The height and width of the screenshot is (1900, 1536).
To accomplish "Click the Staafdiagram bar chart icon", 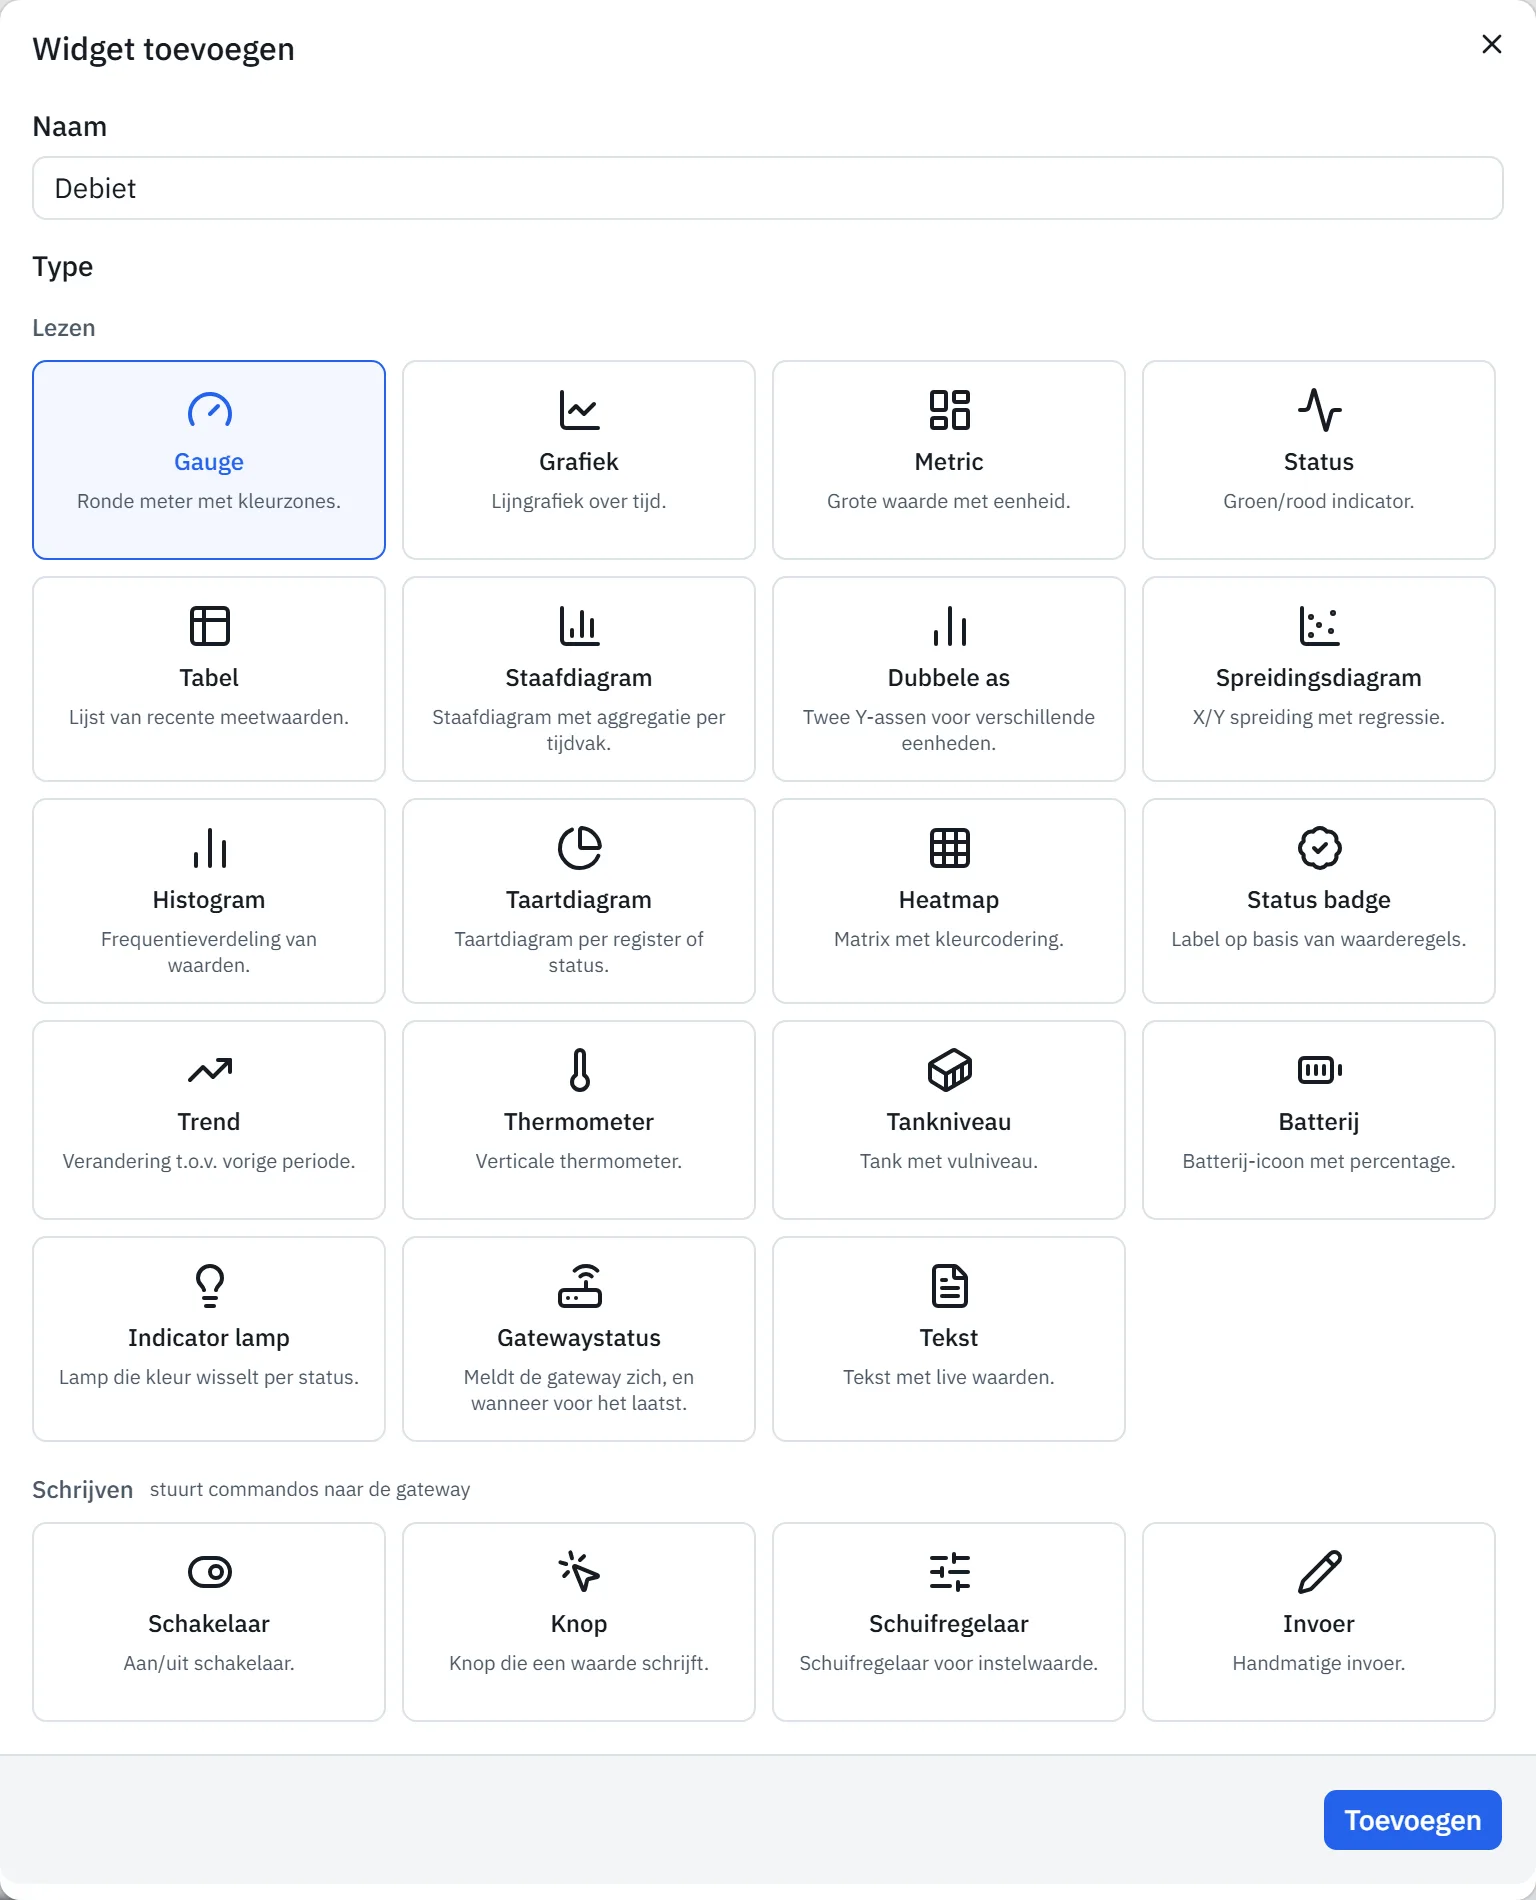I will (579, 626).
